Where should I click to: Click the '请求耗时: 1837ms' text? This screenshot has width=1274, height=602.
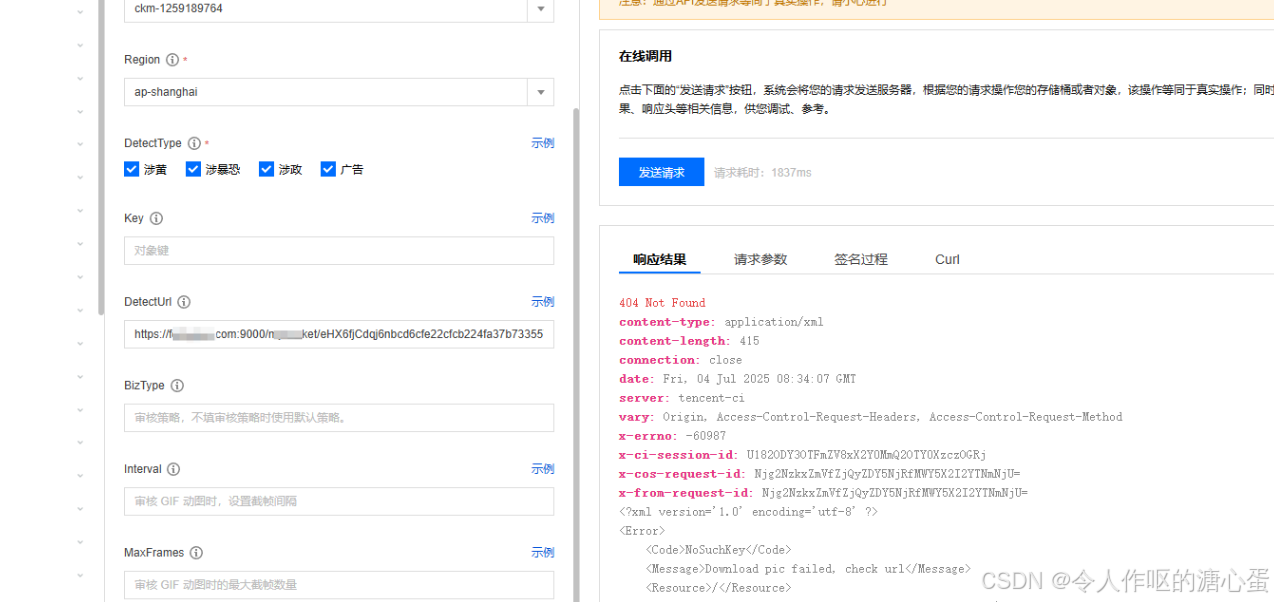(x=763, y=173)
